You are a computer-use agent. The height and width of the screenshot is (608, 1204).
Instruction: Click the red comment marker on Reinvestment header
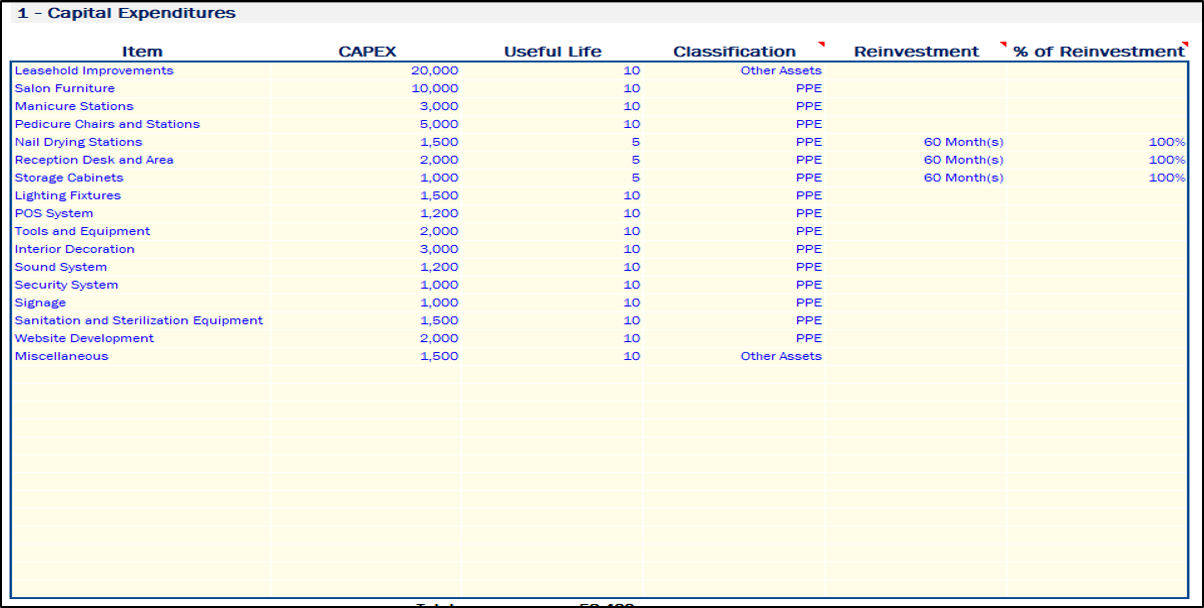coord(1003,45)
